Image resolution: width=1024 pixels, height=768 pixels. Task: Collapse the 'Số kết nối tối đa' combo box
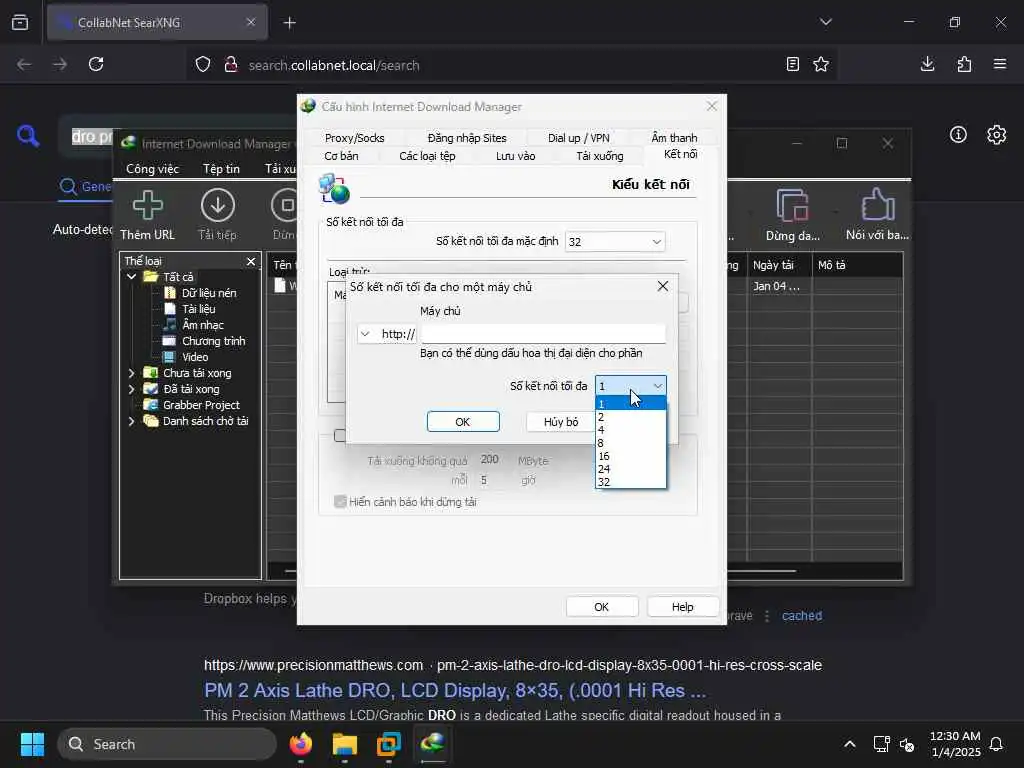657,386
